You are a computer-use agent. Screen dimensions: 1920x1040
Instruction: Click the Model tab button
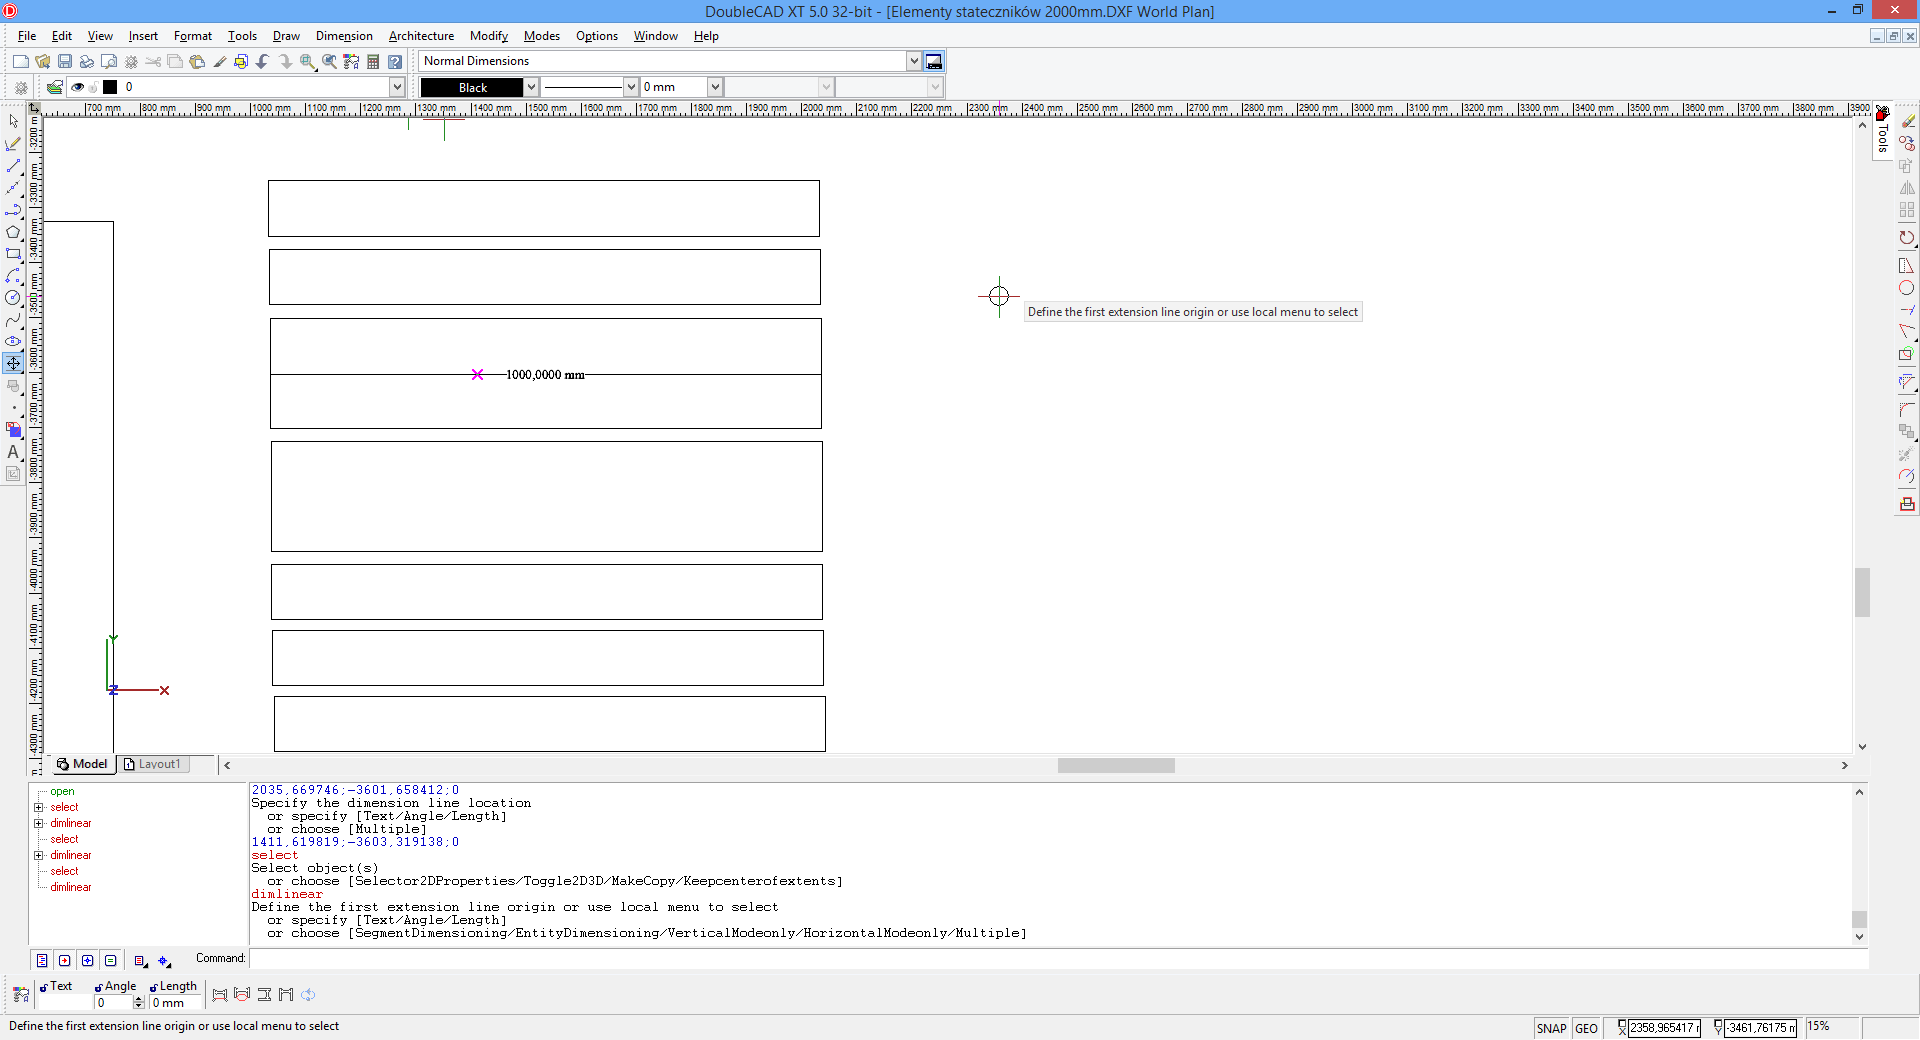(x=82, y=764)
